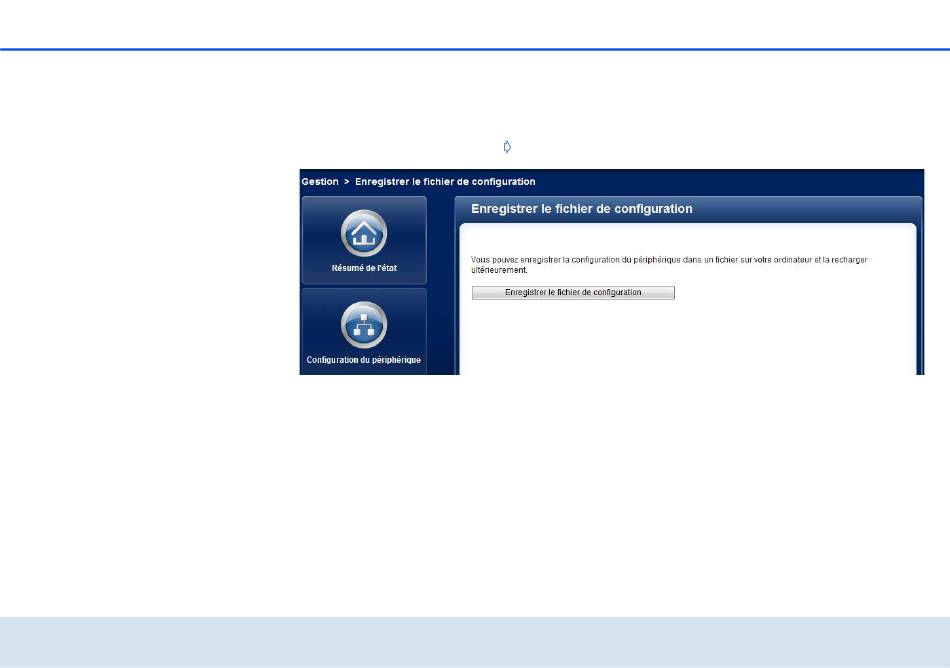The image size is (950, 668).
Task: Select the Résumé de l'état label
Action: (x=364, y=268)
